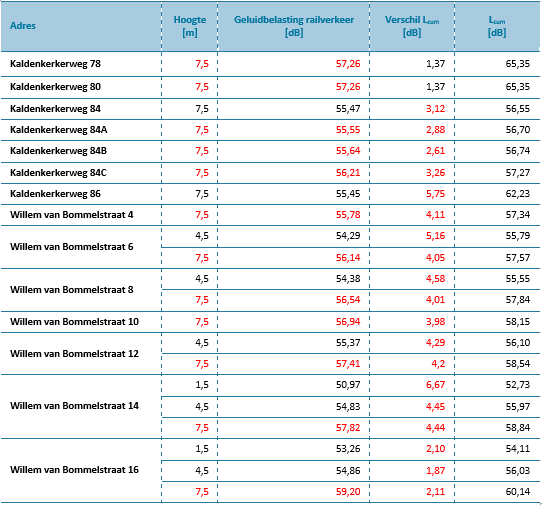The image size is (542, 505).
Task: Click the black 7,5 height for Kaldenkerkerweg 86
Action: [x=202, y=194]
